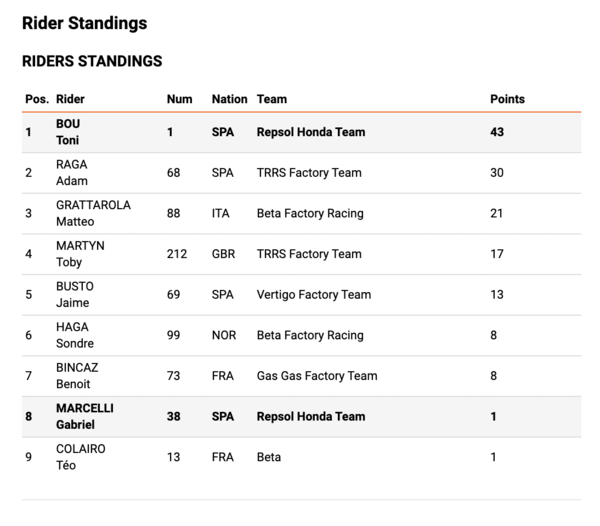Select BINCAZ Benoit rider row
The height and width of the screenshot is (526, 600).
coord(302,376)
